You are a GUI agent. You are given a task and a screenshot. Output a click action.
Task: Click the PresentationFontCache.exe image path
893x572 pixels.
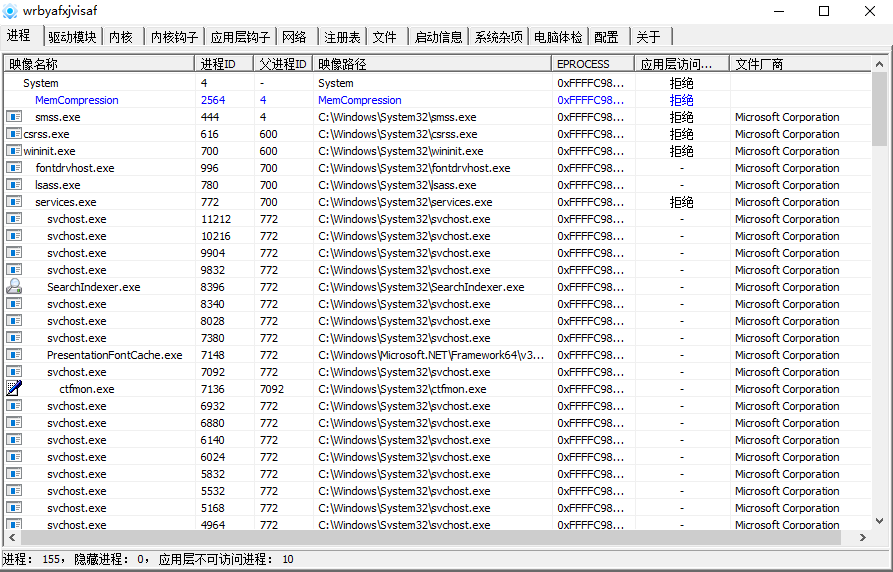tap(431, 355)
